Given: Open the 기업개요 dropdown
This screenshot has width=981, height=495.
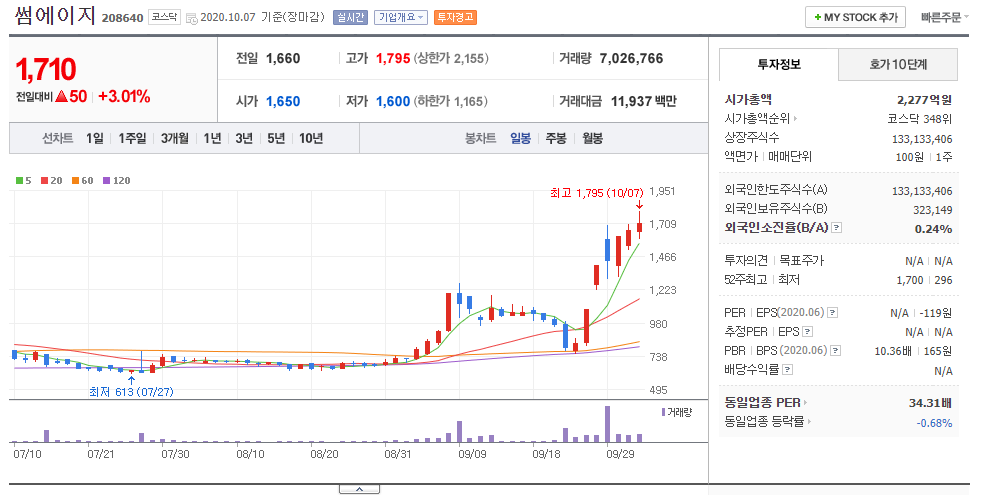Looking at the screenshot, I should [x=401, y=18].
